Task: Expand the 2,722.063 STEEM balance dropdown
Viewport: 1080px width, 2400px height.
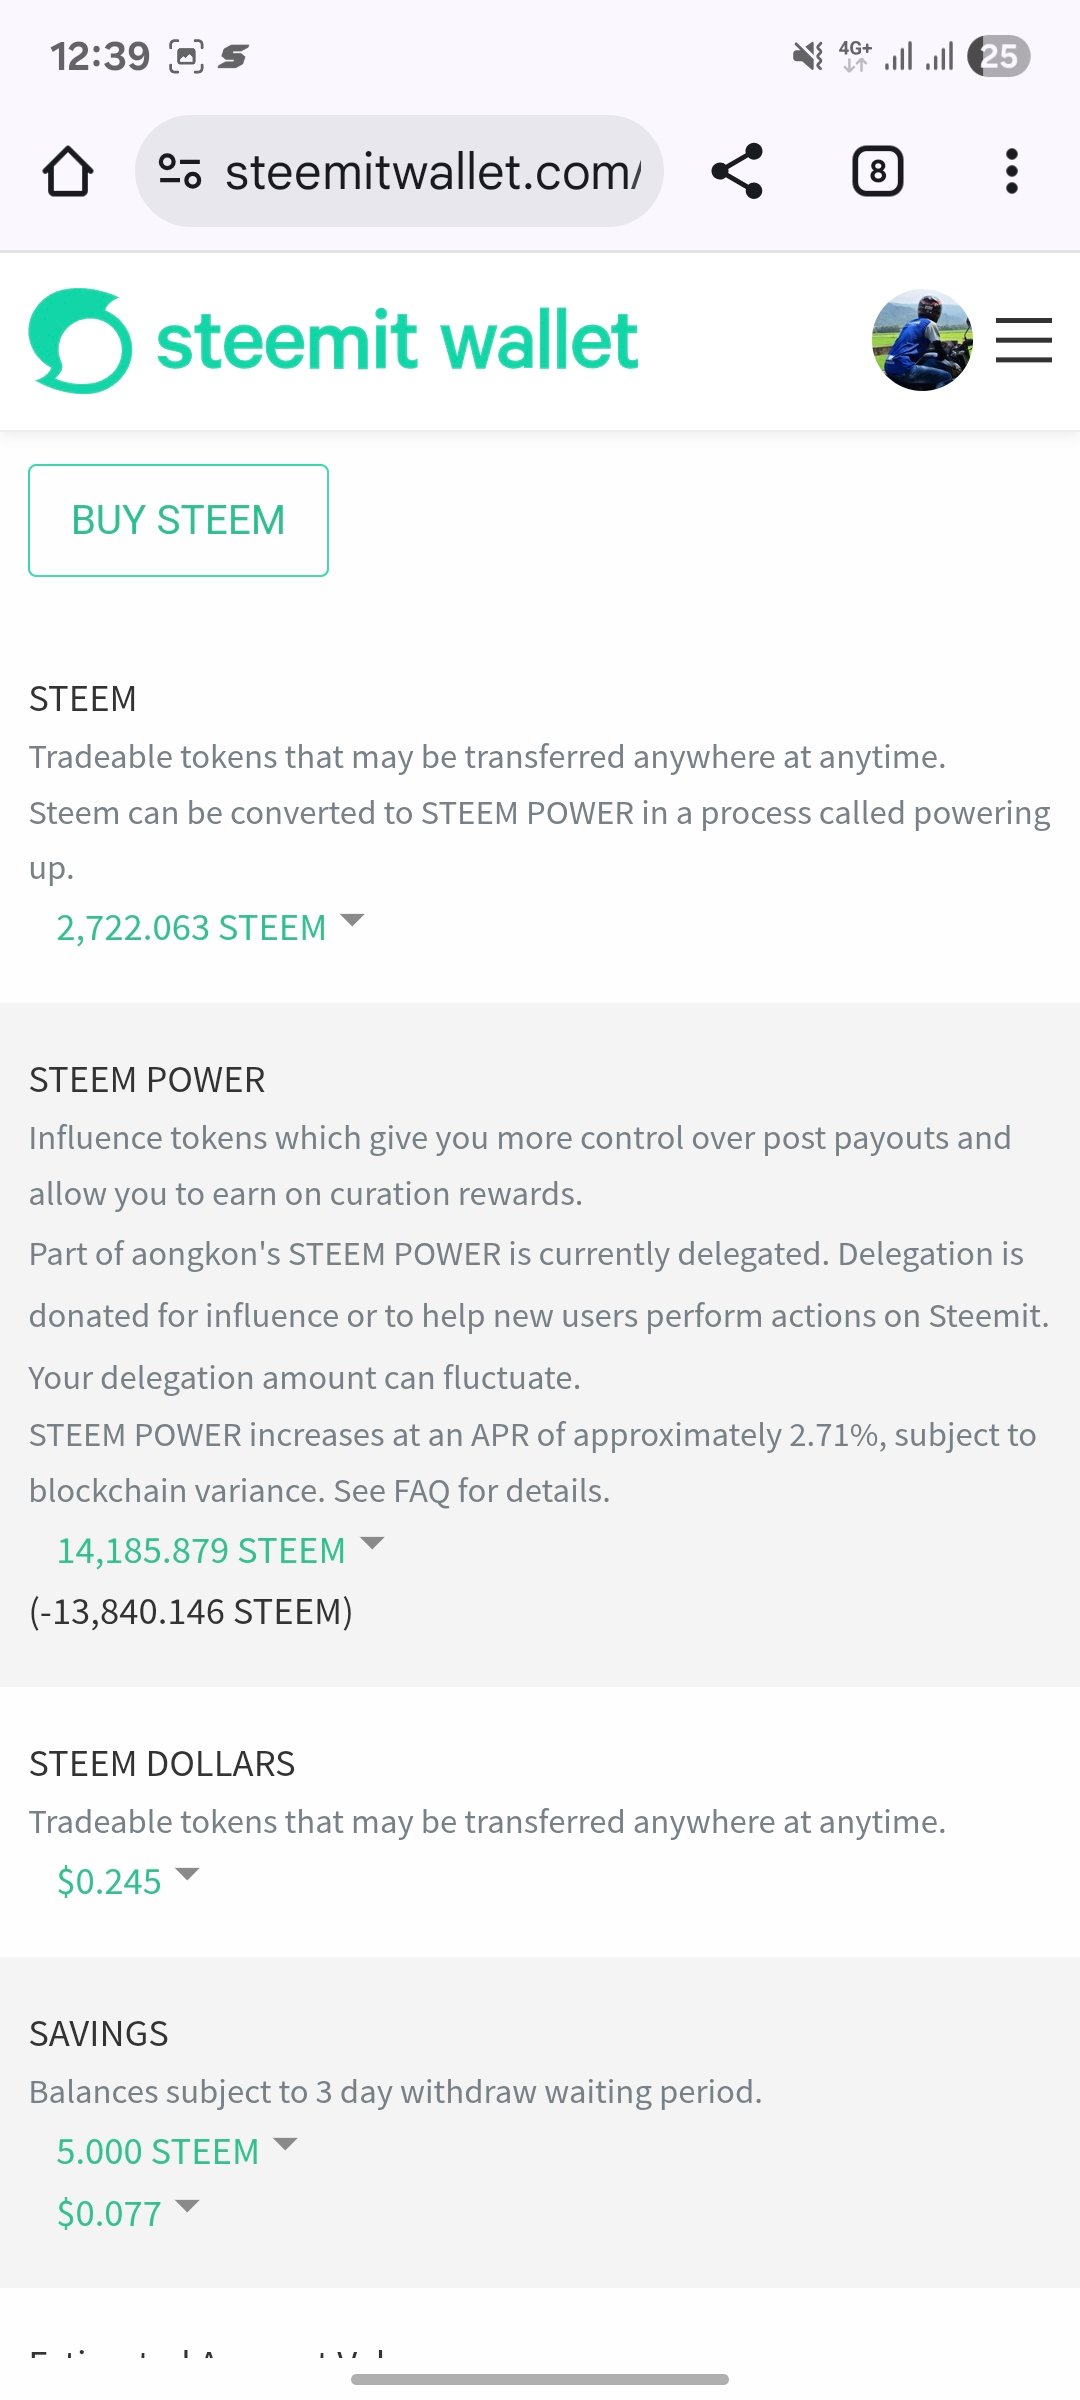Action: pyautogui.click(x=210, y=927)
